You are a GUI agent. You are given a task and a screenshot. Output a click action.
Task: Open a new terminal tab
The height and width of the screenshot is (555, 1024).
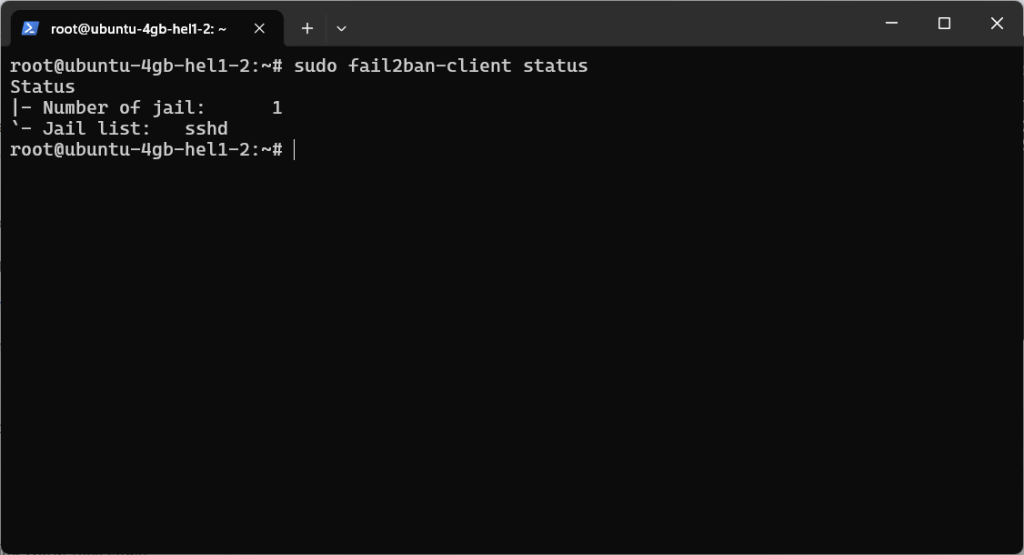click(x=307, y=28)
